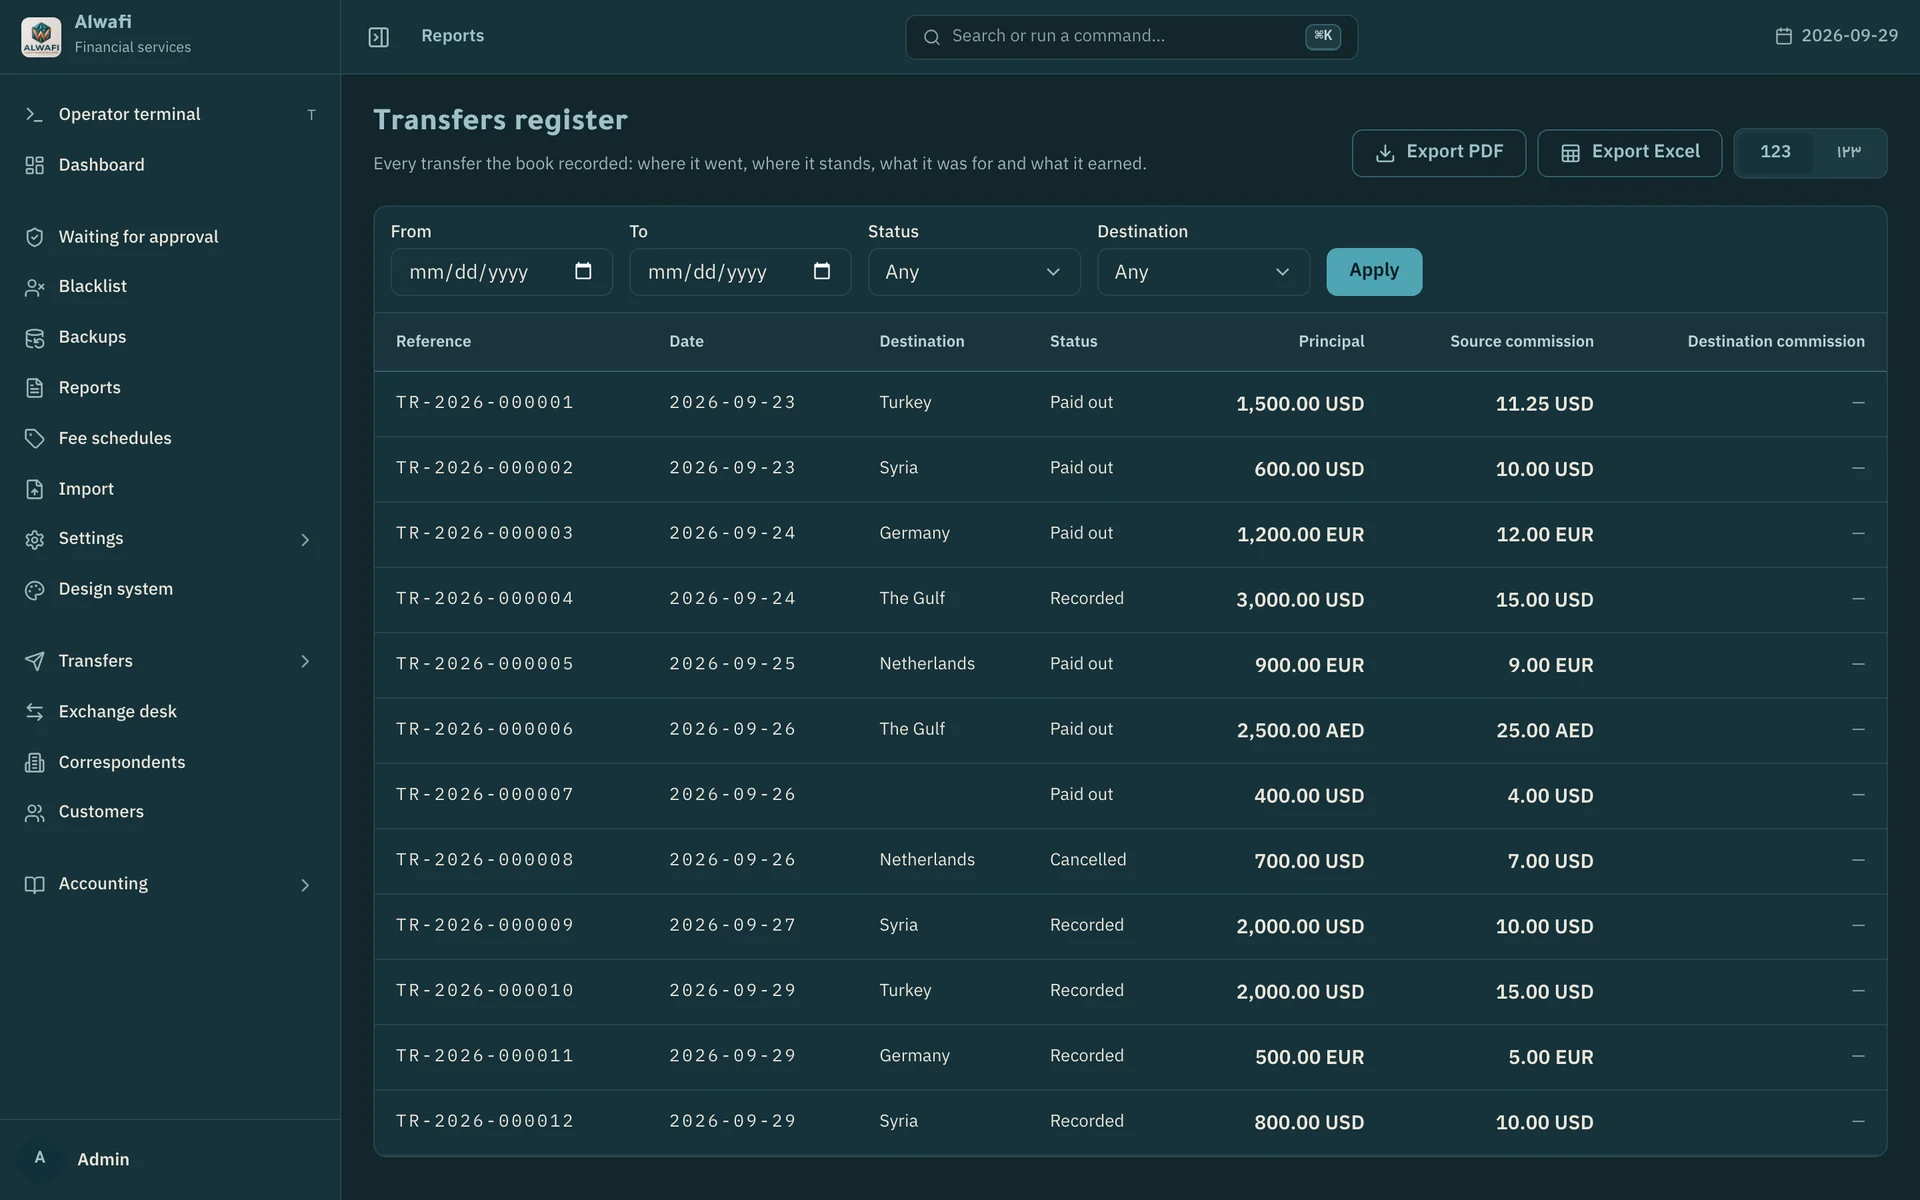The width and height of the screenshot is (1920, 1200).
Task: Open the Destination filter dropdown
Action: pos(1203,272)
